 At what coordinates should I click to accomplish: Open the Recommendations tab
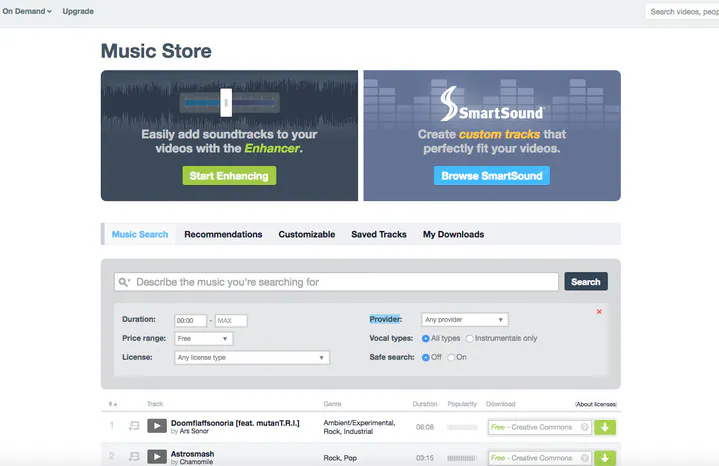coord(223,234)
